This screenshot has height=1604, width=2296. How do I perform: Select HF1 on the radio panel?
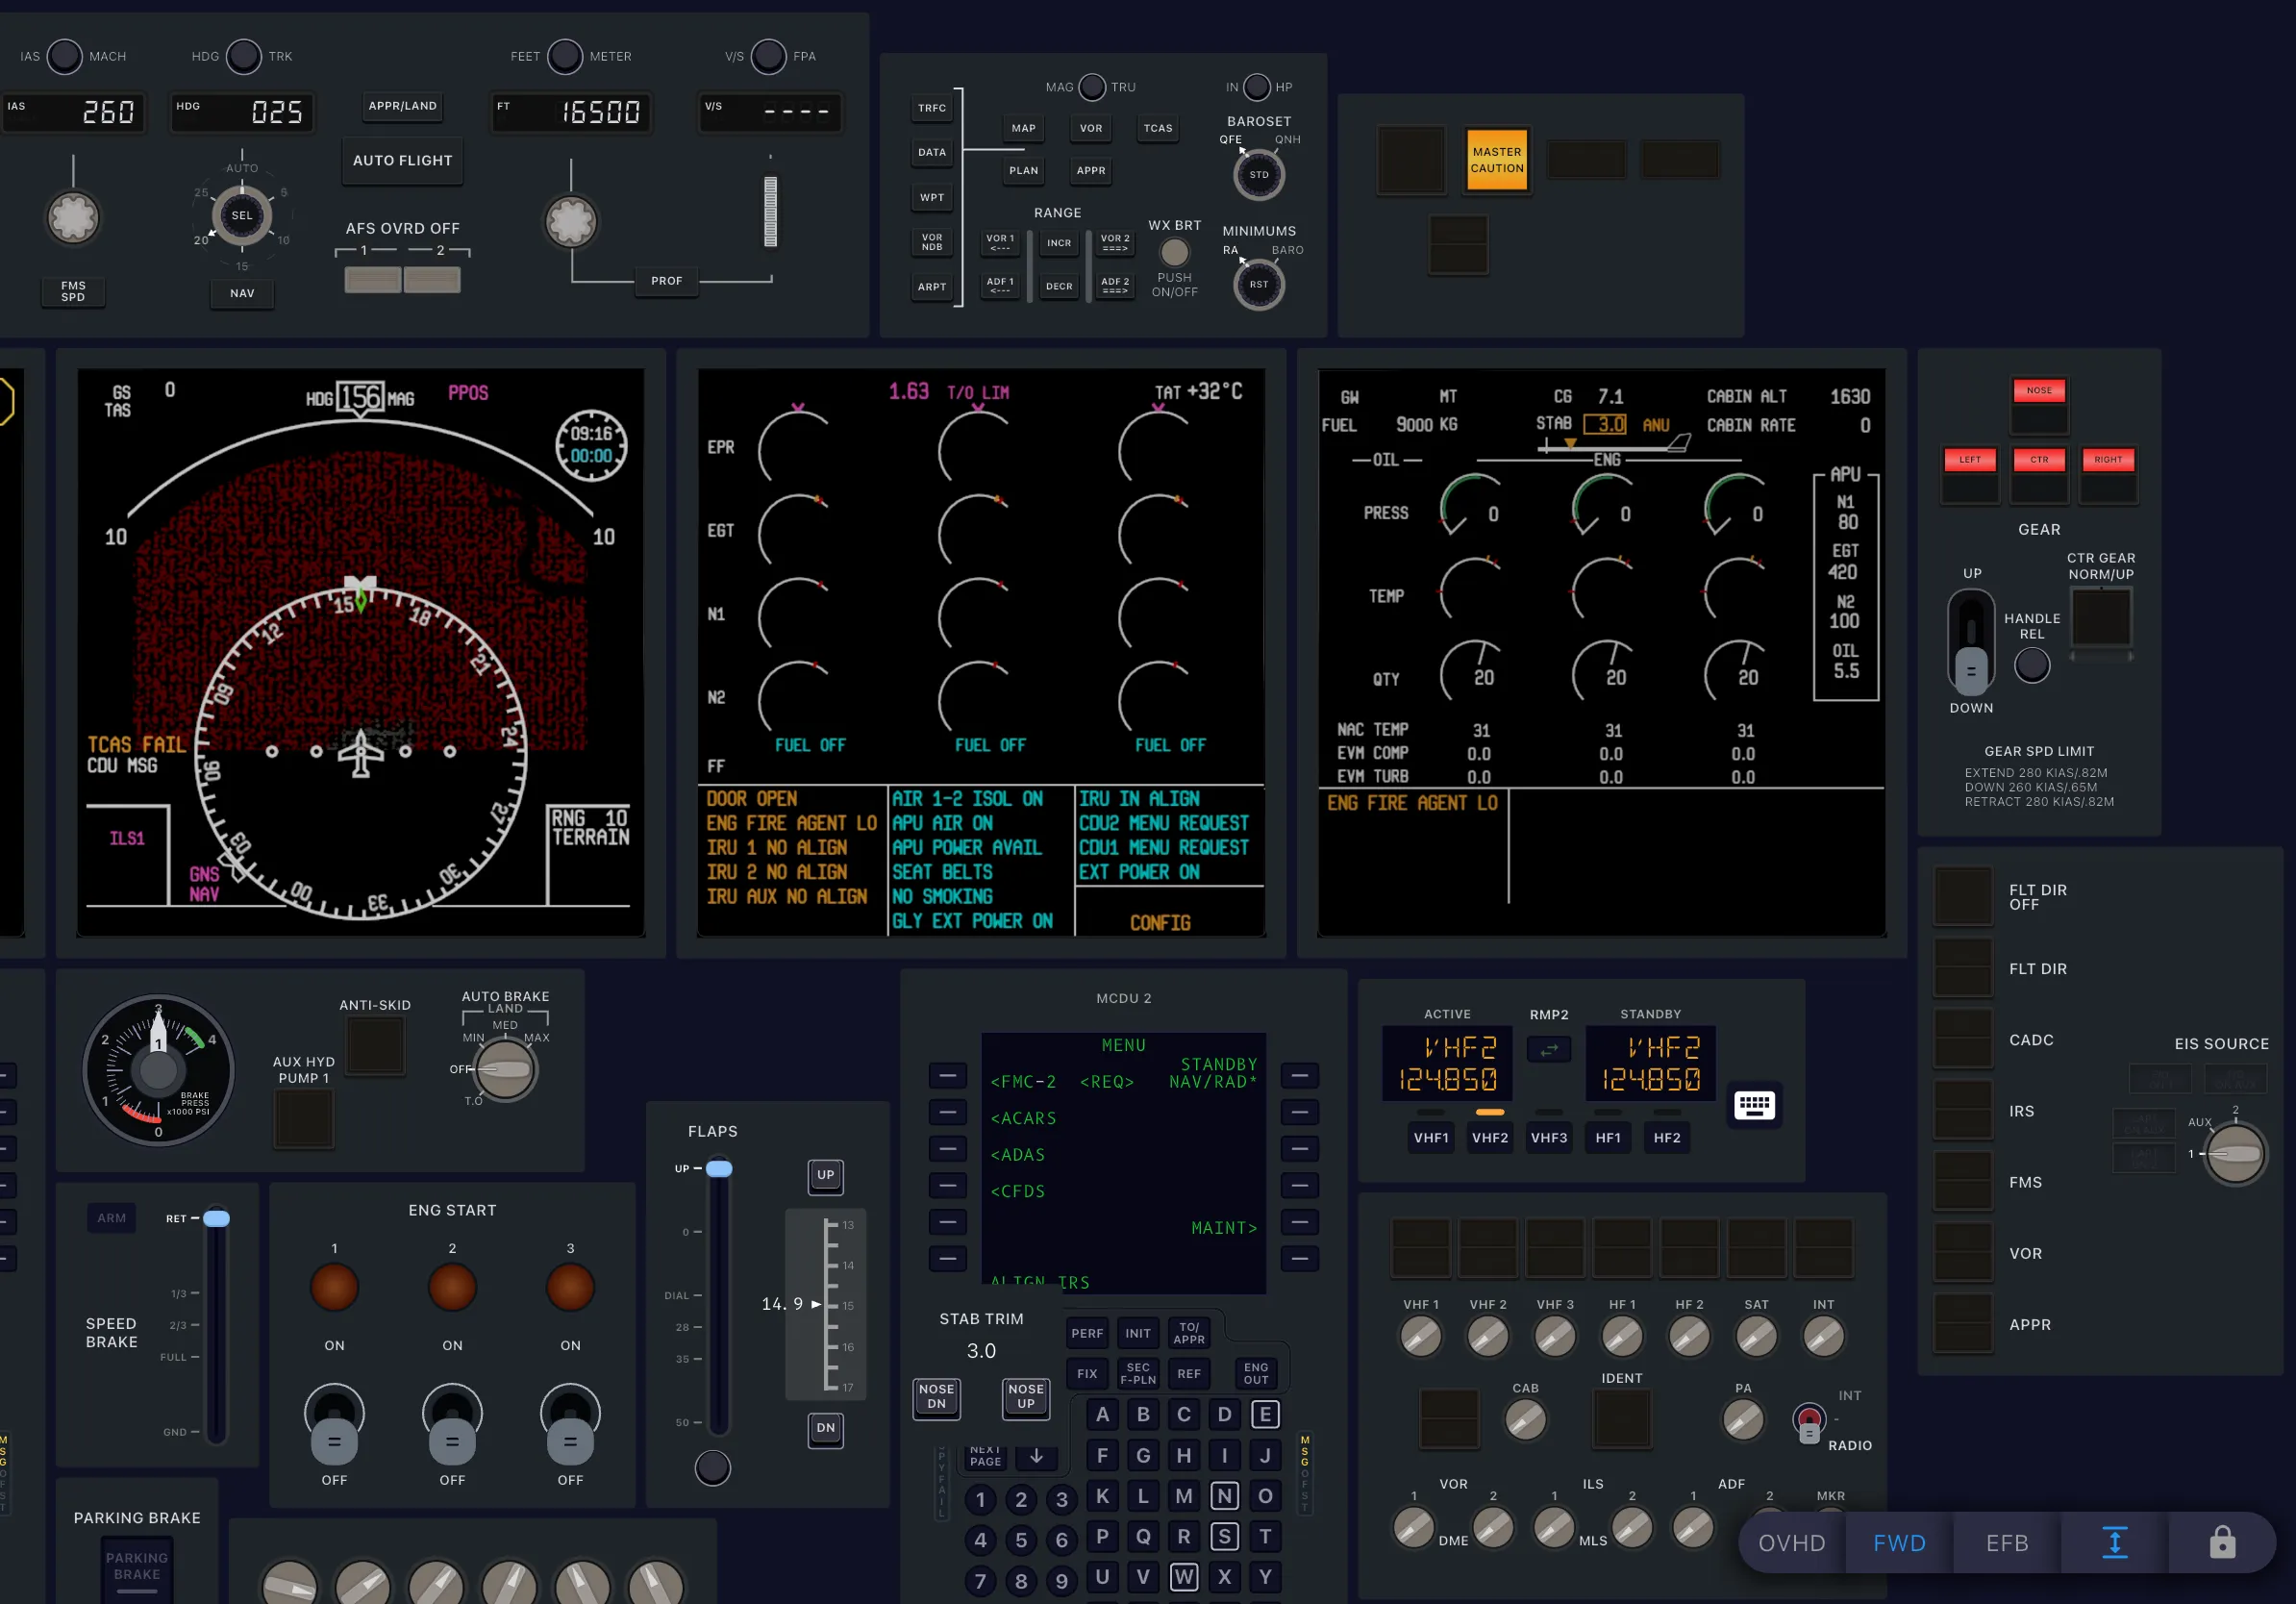(x=1608, y=1138)
